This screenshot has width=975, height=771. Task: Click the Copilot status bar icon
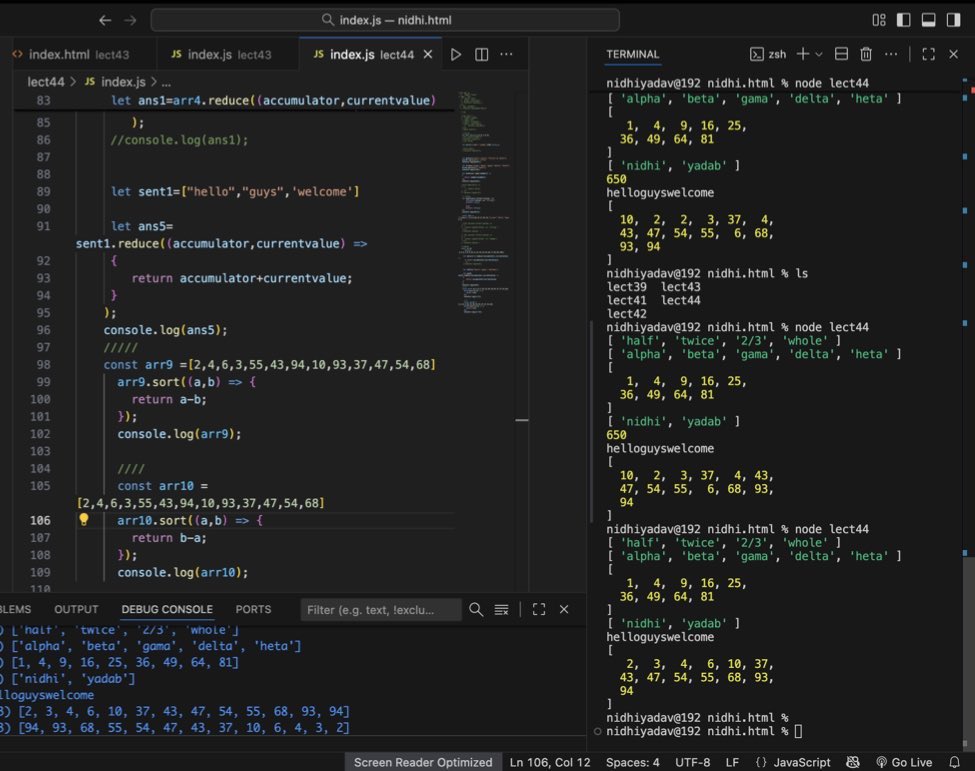853,762
